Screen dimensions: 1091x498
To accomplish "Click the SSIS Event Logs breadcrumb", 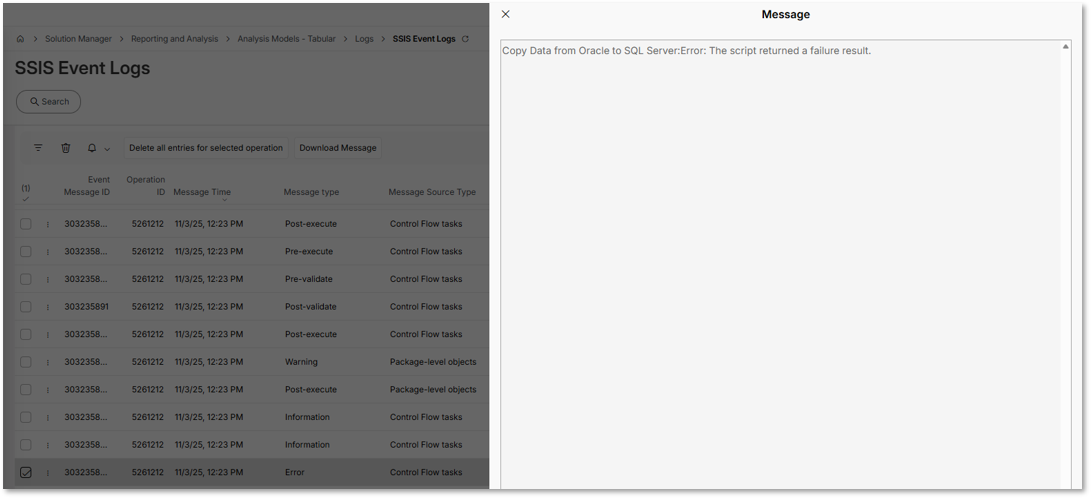I will 424,39.
